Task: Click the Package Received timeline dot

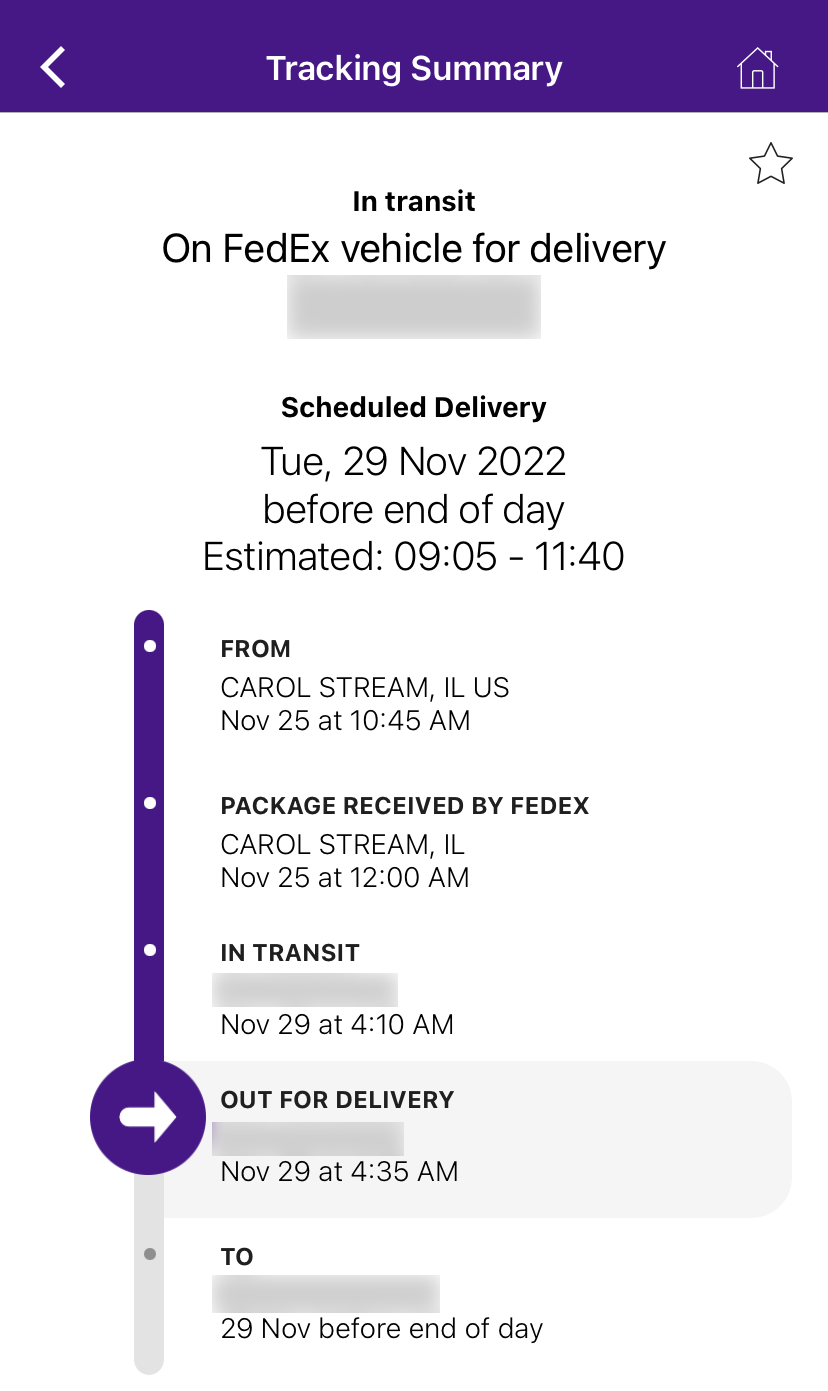Action: click(149, 803)
